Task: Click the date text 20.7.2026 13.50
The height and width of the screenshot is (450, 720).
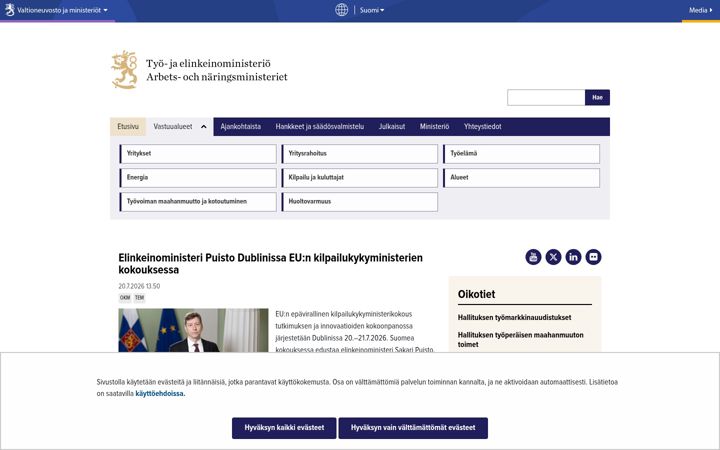Action: (139, 286)
